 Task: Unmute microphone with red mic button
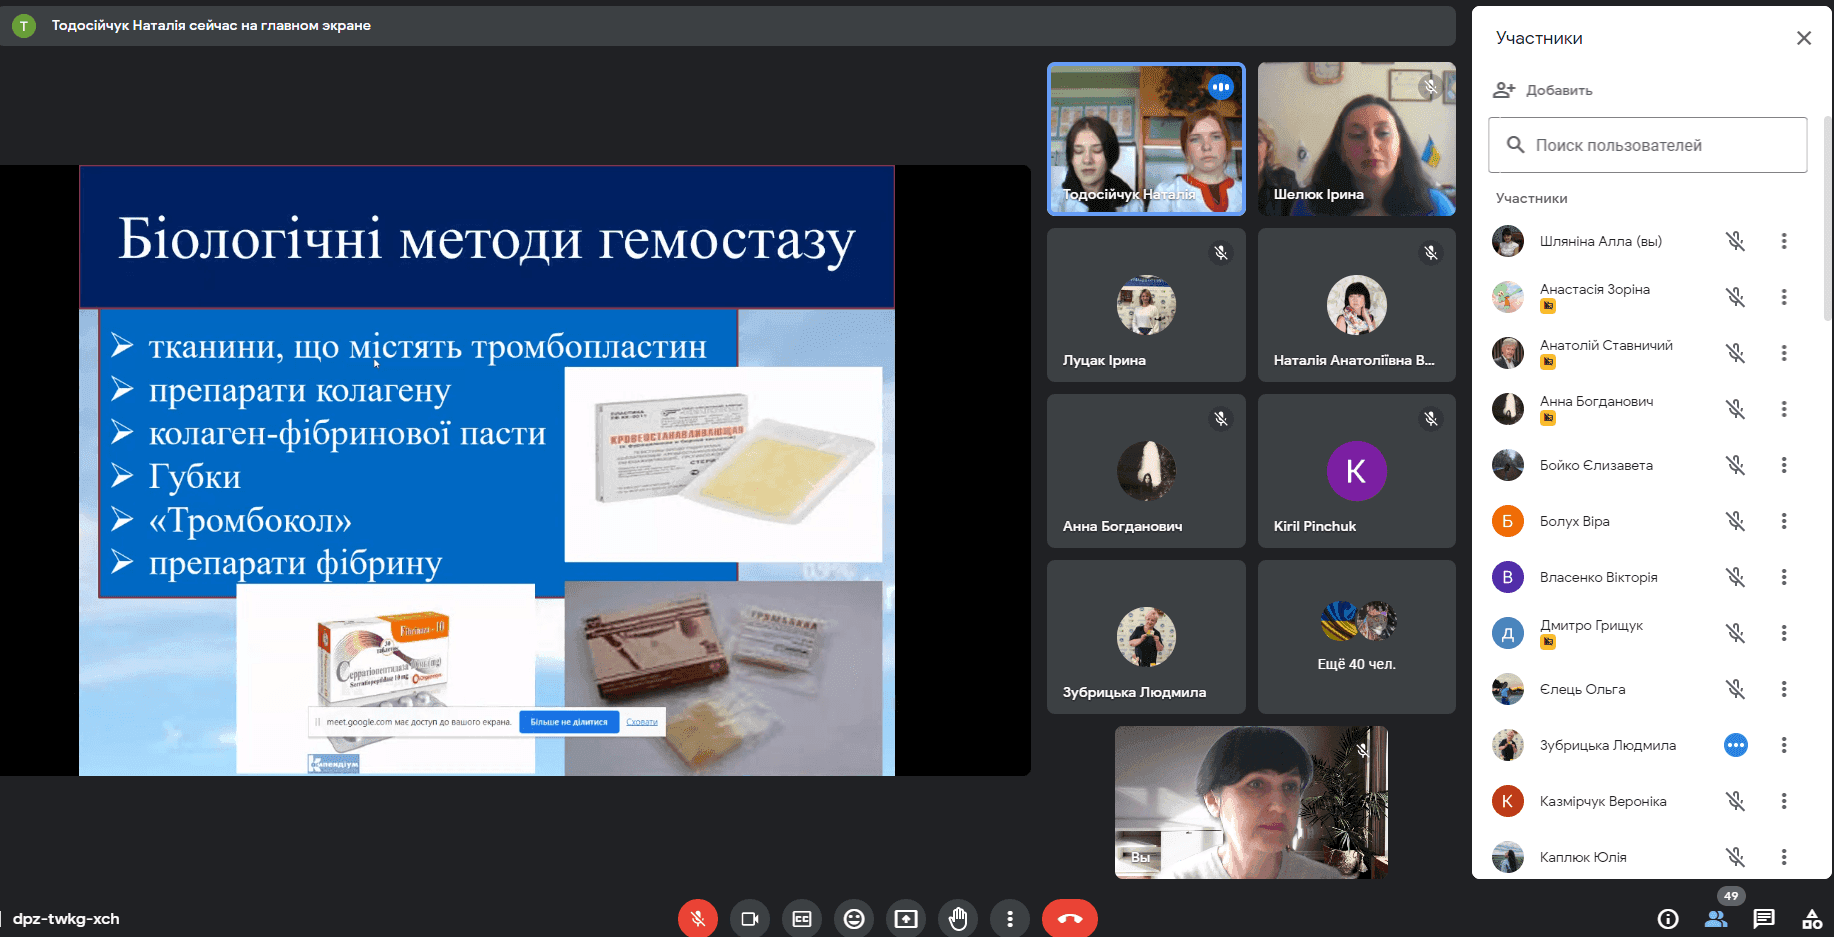point(698,918)
